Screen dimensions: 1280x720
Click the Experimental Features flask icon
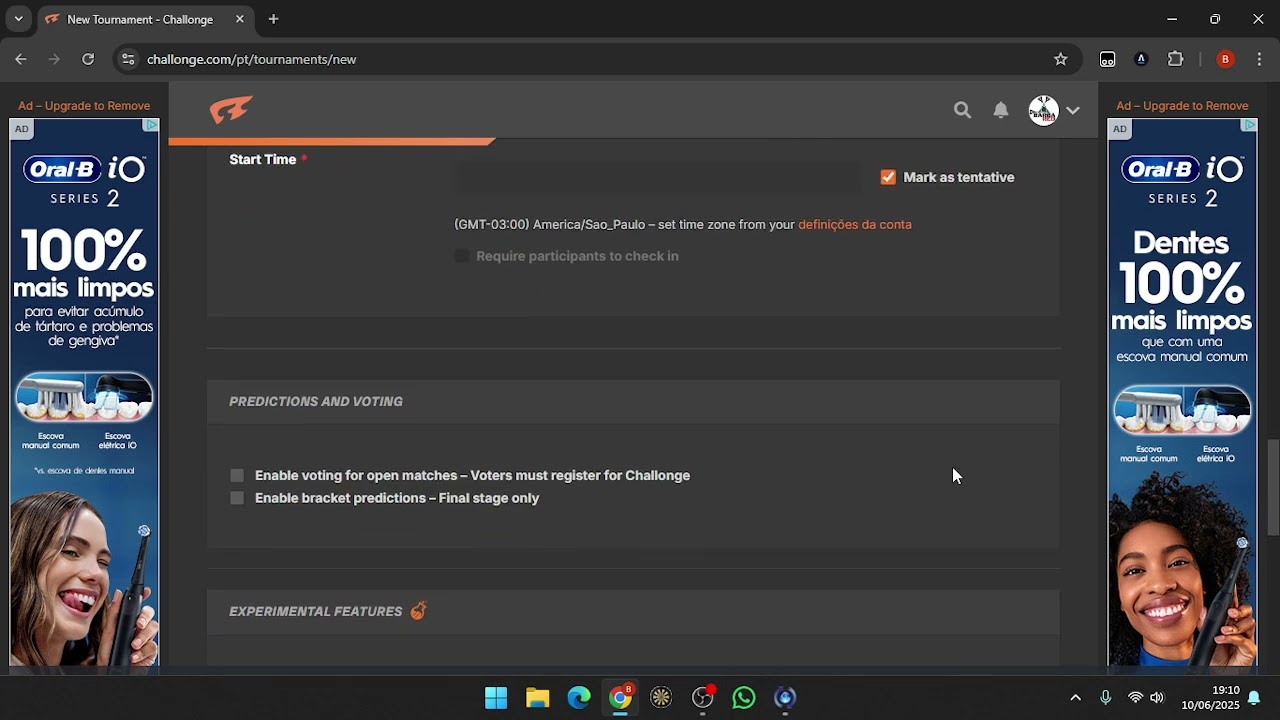418,610
